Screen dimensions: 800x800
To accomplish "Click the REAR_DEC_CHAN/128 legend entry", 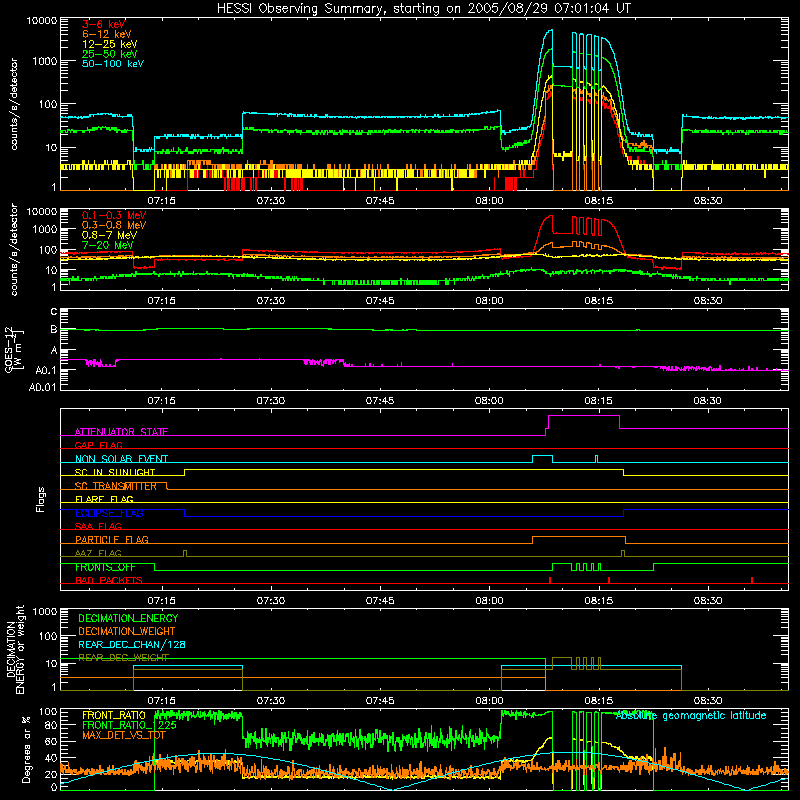I will tap(132, 645).
